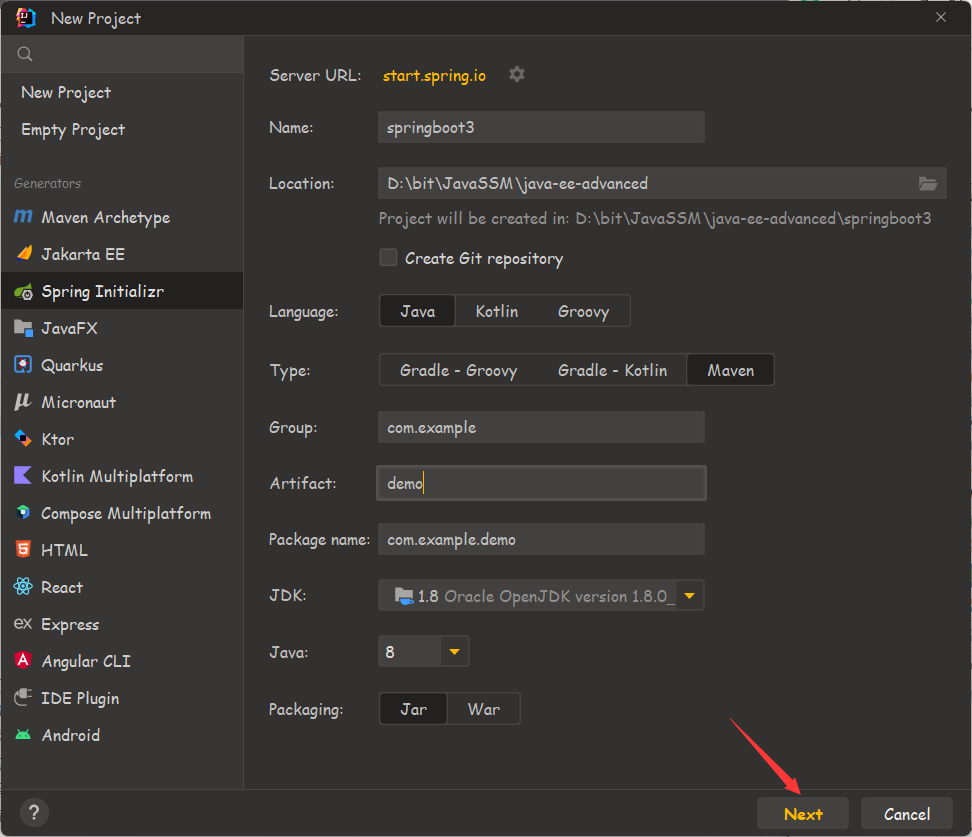The width and height of the screenshot is (972, 837).
Task: Choose Gradle - Groovy project type
Action: 458,370
